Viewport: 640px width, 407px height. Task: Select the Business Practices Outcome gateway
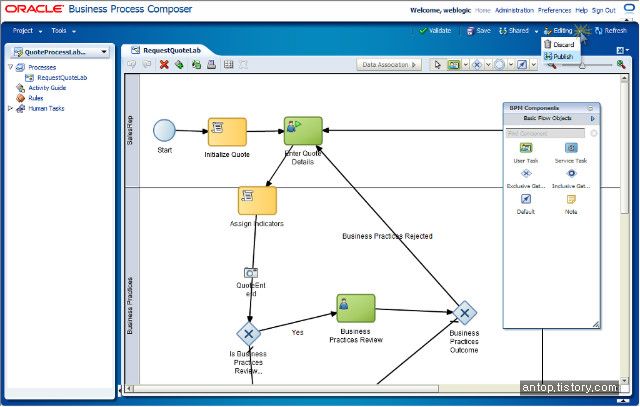click(464, 313)
